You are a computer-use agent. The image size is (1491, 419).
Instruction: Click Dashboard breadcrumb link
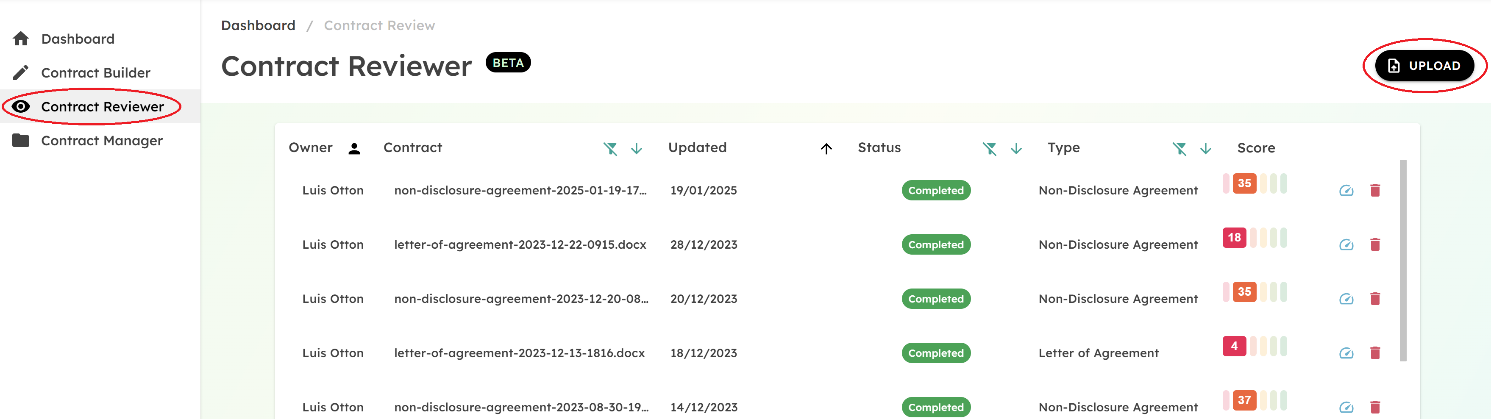click(258, 25)
